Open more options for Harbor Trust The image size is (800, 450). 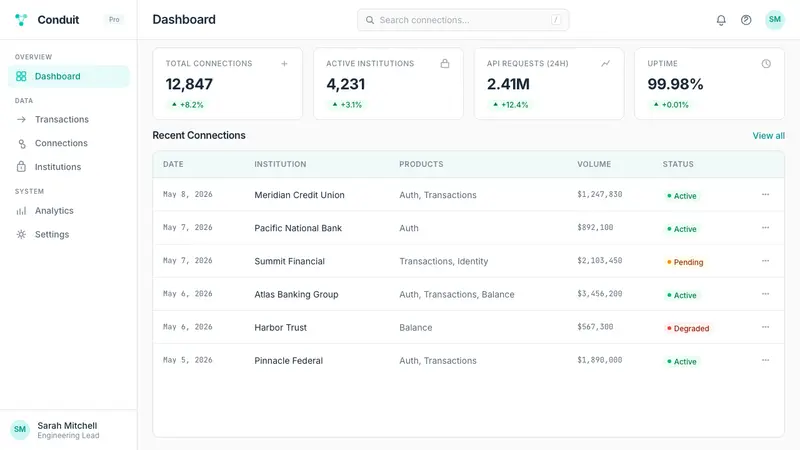pyautogui.click(x=765, y=327)
